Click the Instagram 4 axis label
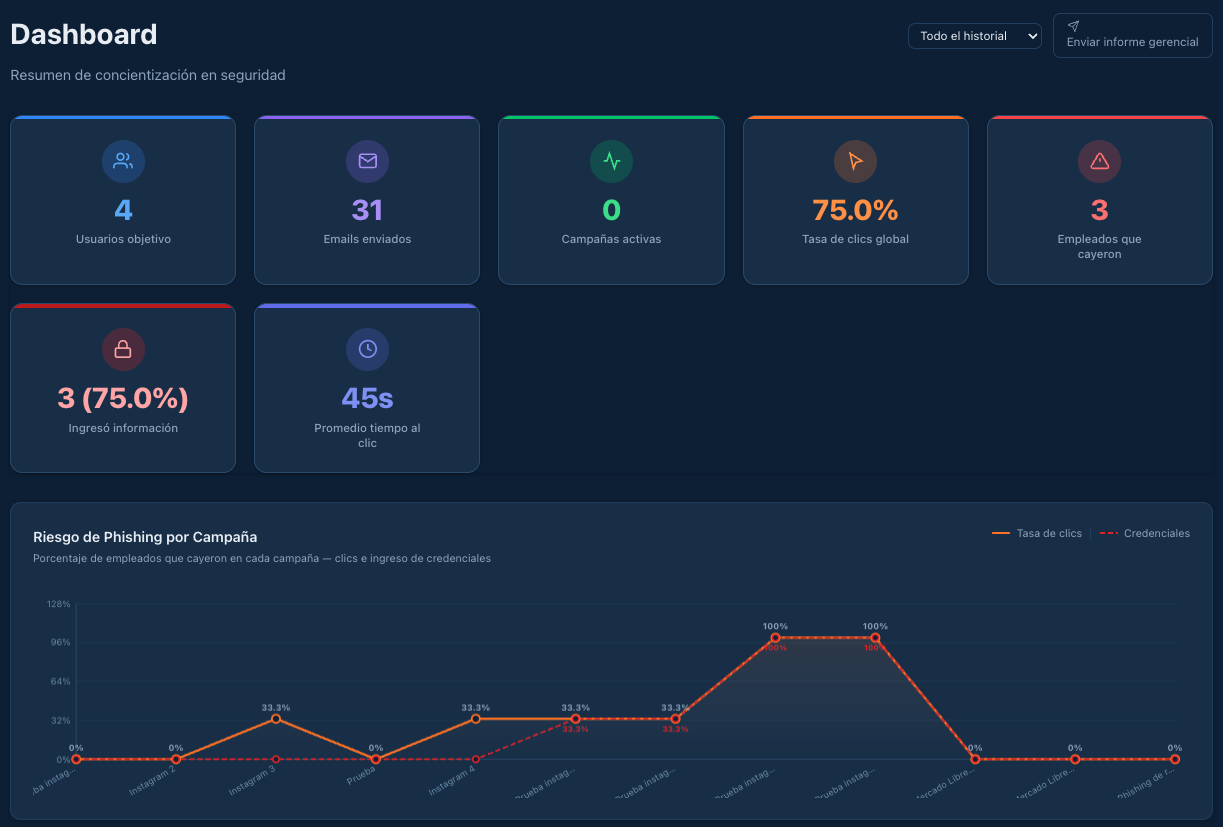The image size is (1223, 827). 454,781
